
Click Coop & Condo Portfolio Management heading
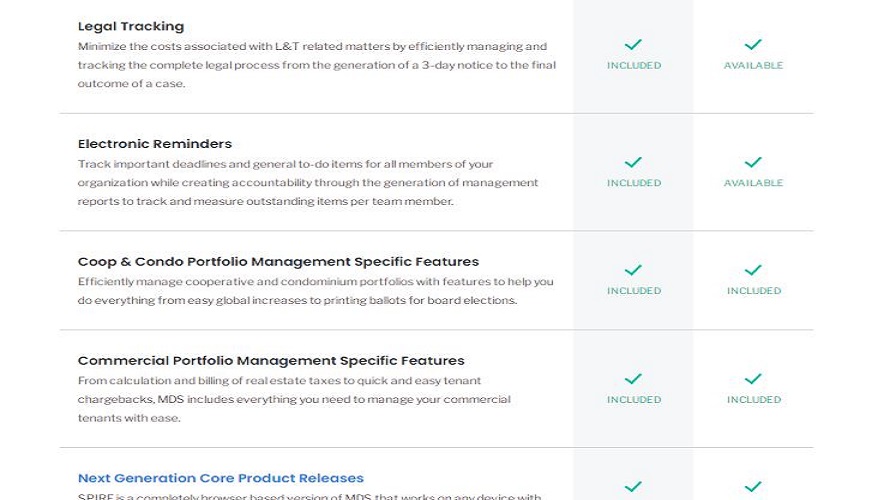click(278, 262)
